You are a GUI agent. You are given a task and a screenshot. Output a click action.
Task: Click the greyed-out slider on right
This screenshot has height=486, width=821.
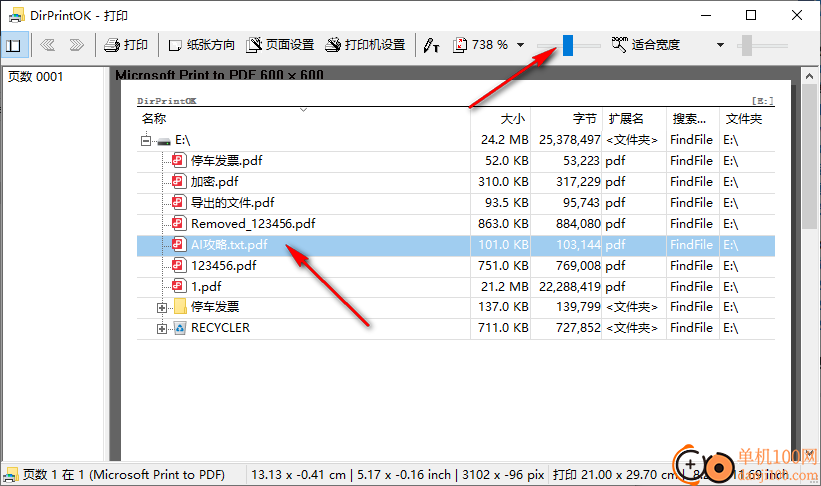747,46
